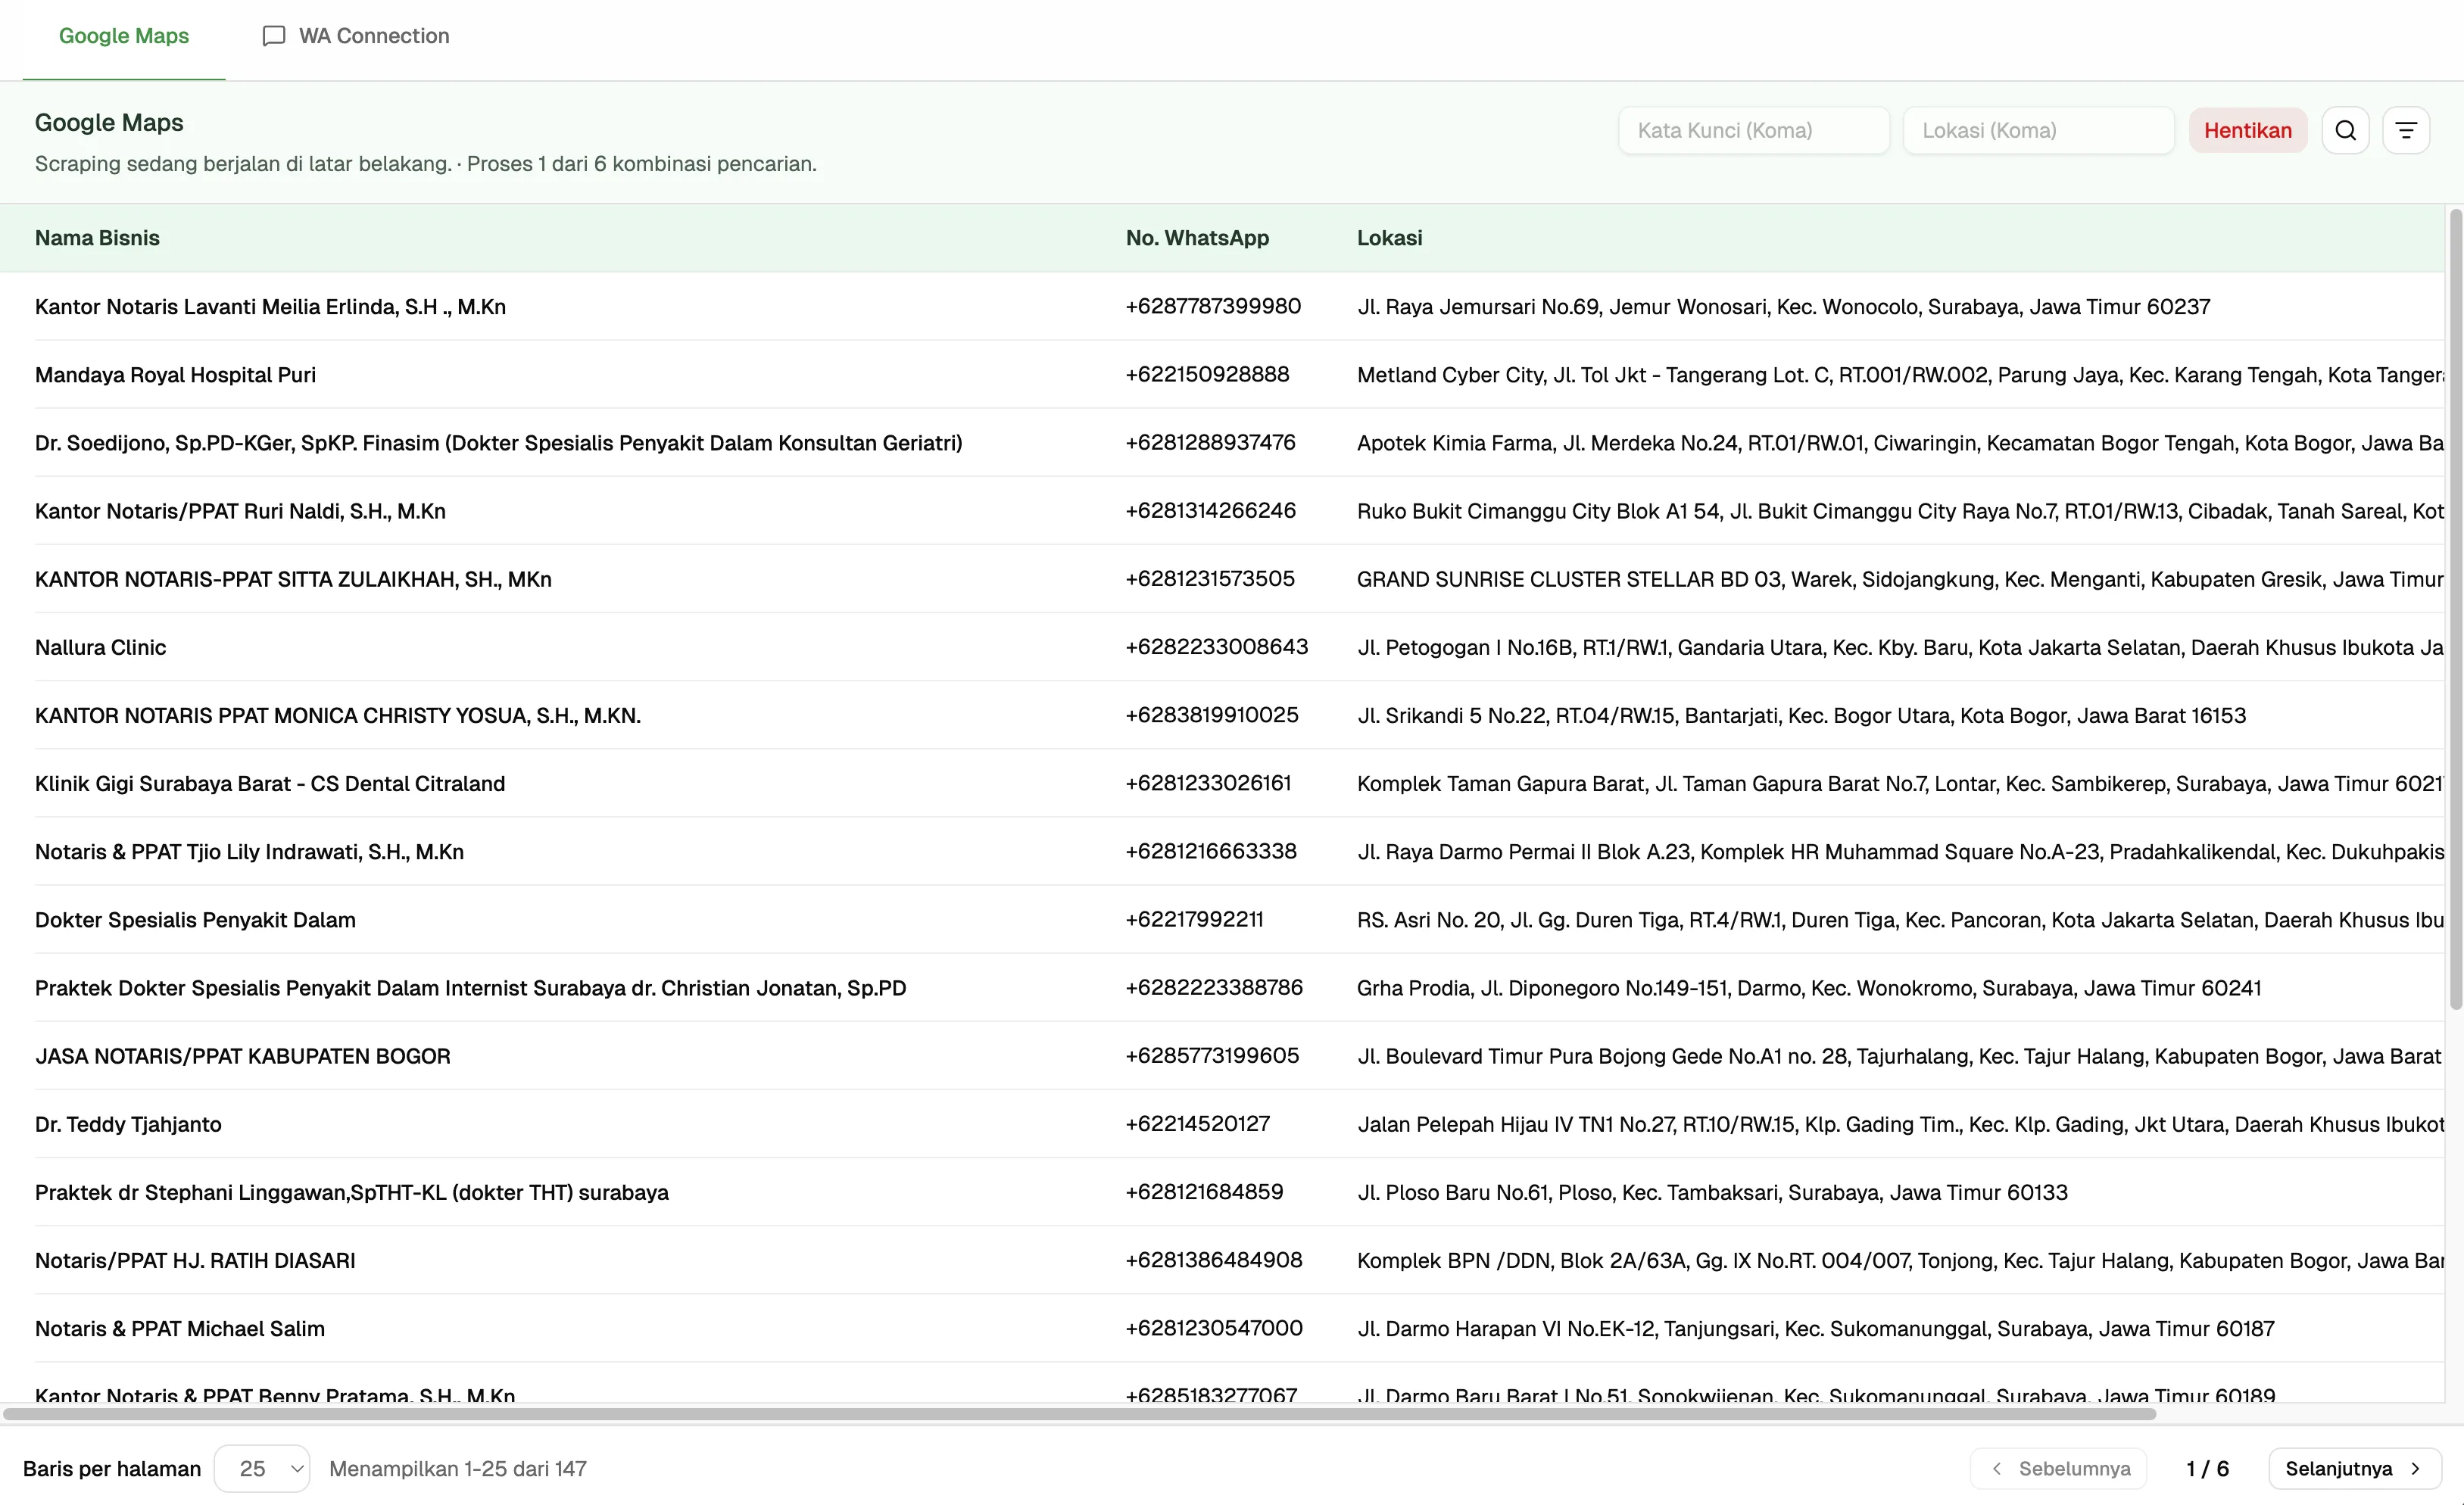Select Praktek dr Stephani Linggawan row

click(x=1222, y=1192)
